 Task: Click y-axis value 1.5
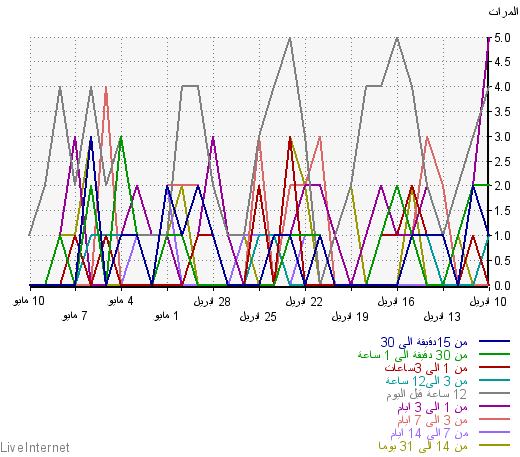502,211
